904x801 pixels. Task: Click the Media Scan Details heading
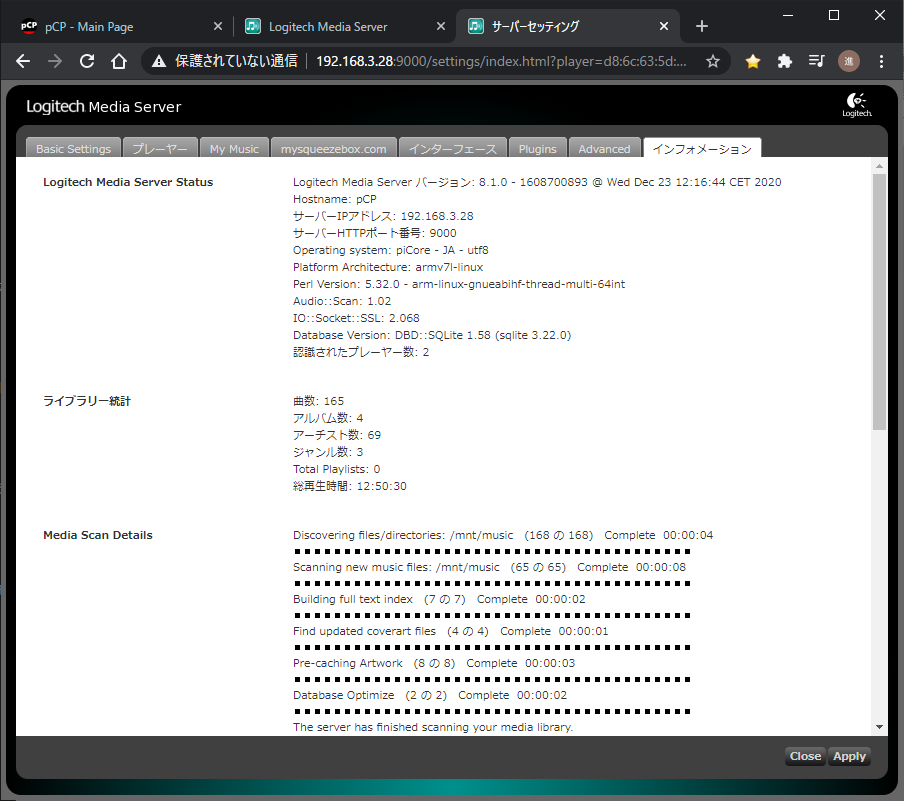coord(98,535)
